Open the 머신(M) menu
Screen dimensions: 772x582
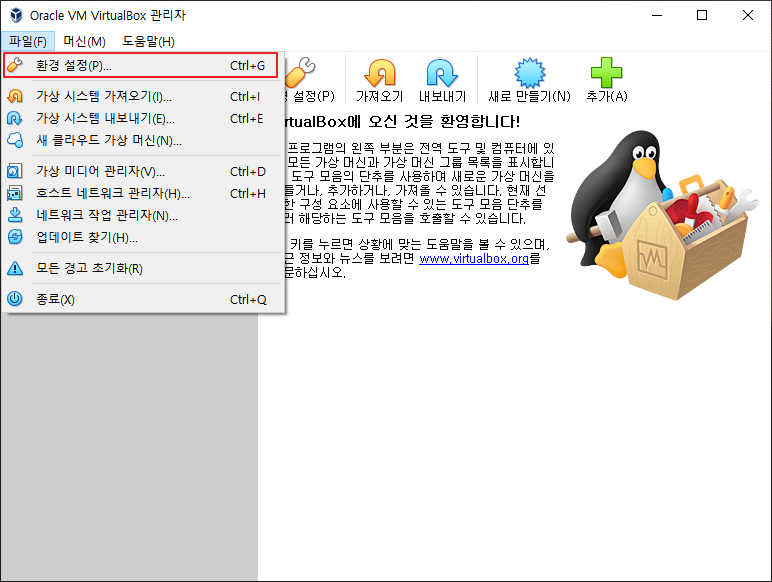click(85, 41)
